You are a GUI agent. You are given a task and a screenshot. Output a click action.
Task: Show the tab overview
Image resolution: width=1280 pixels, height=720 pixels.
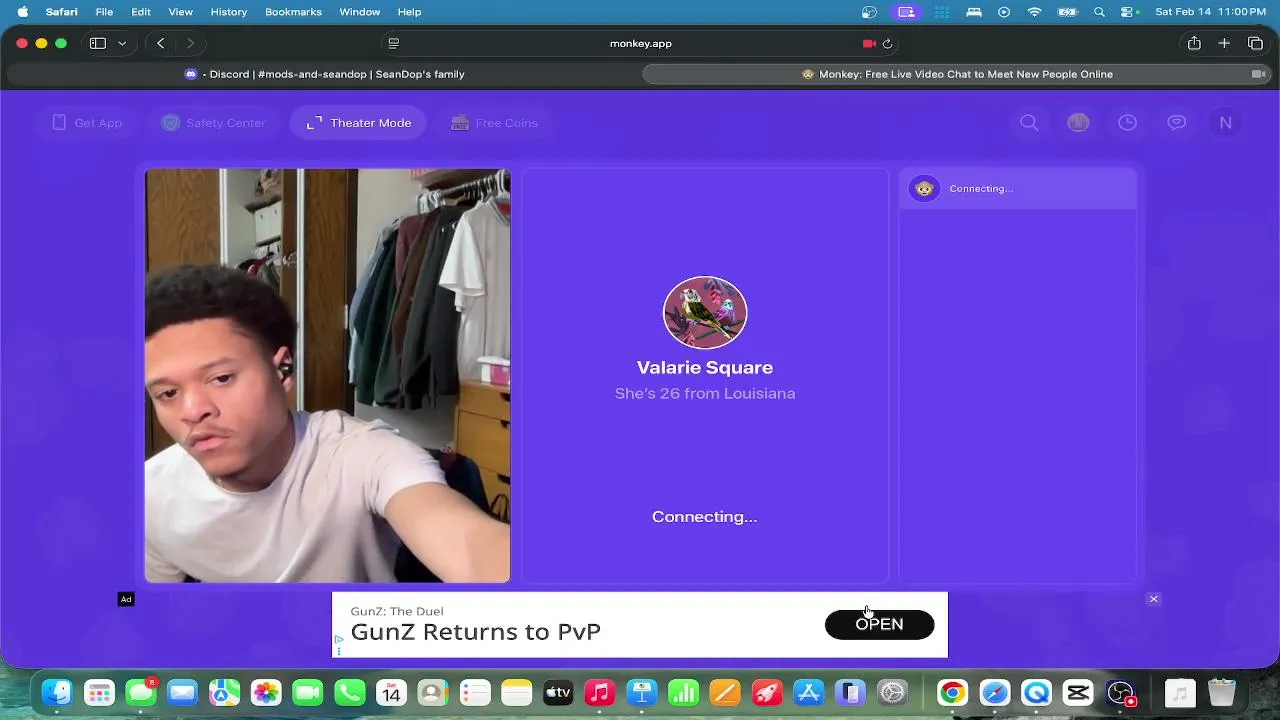[1255, 43]
